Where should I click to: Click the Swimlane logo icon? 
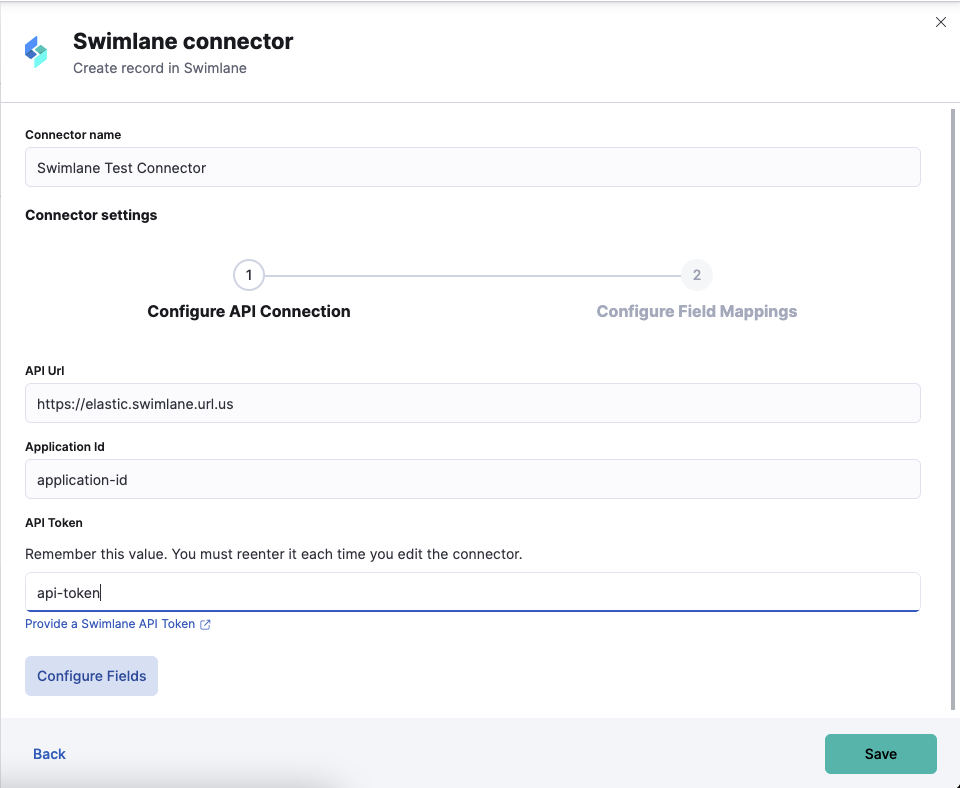(36, 52)
